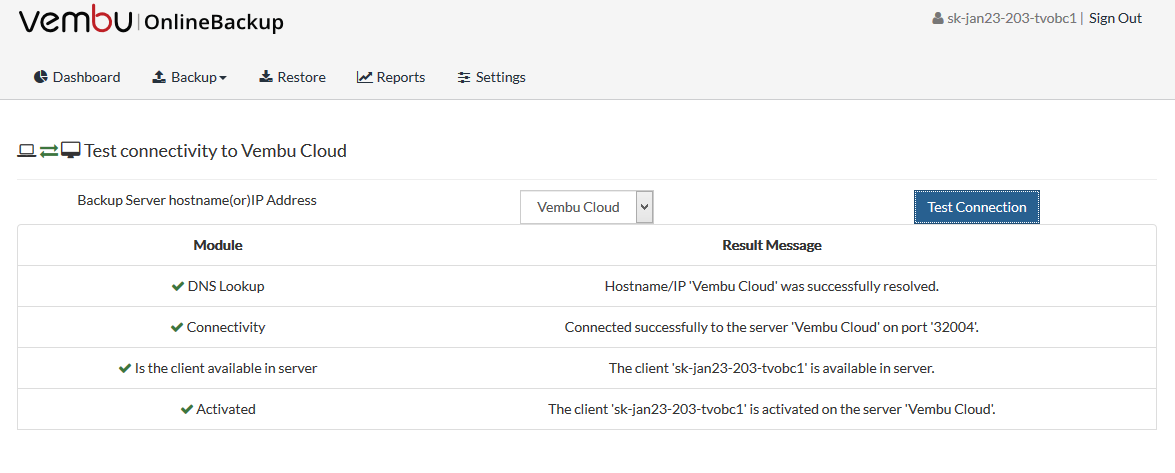Click the Test Connection button
Image resolution: width=1175 pixels, height=473 pixels.
click(976, 207)
